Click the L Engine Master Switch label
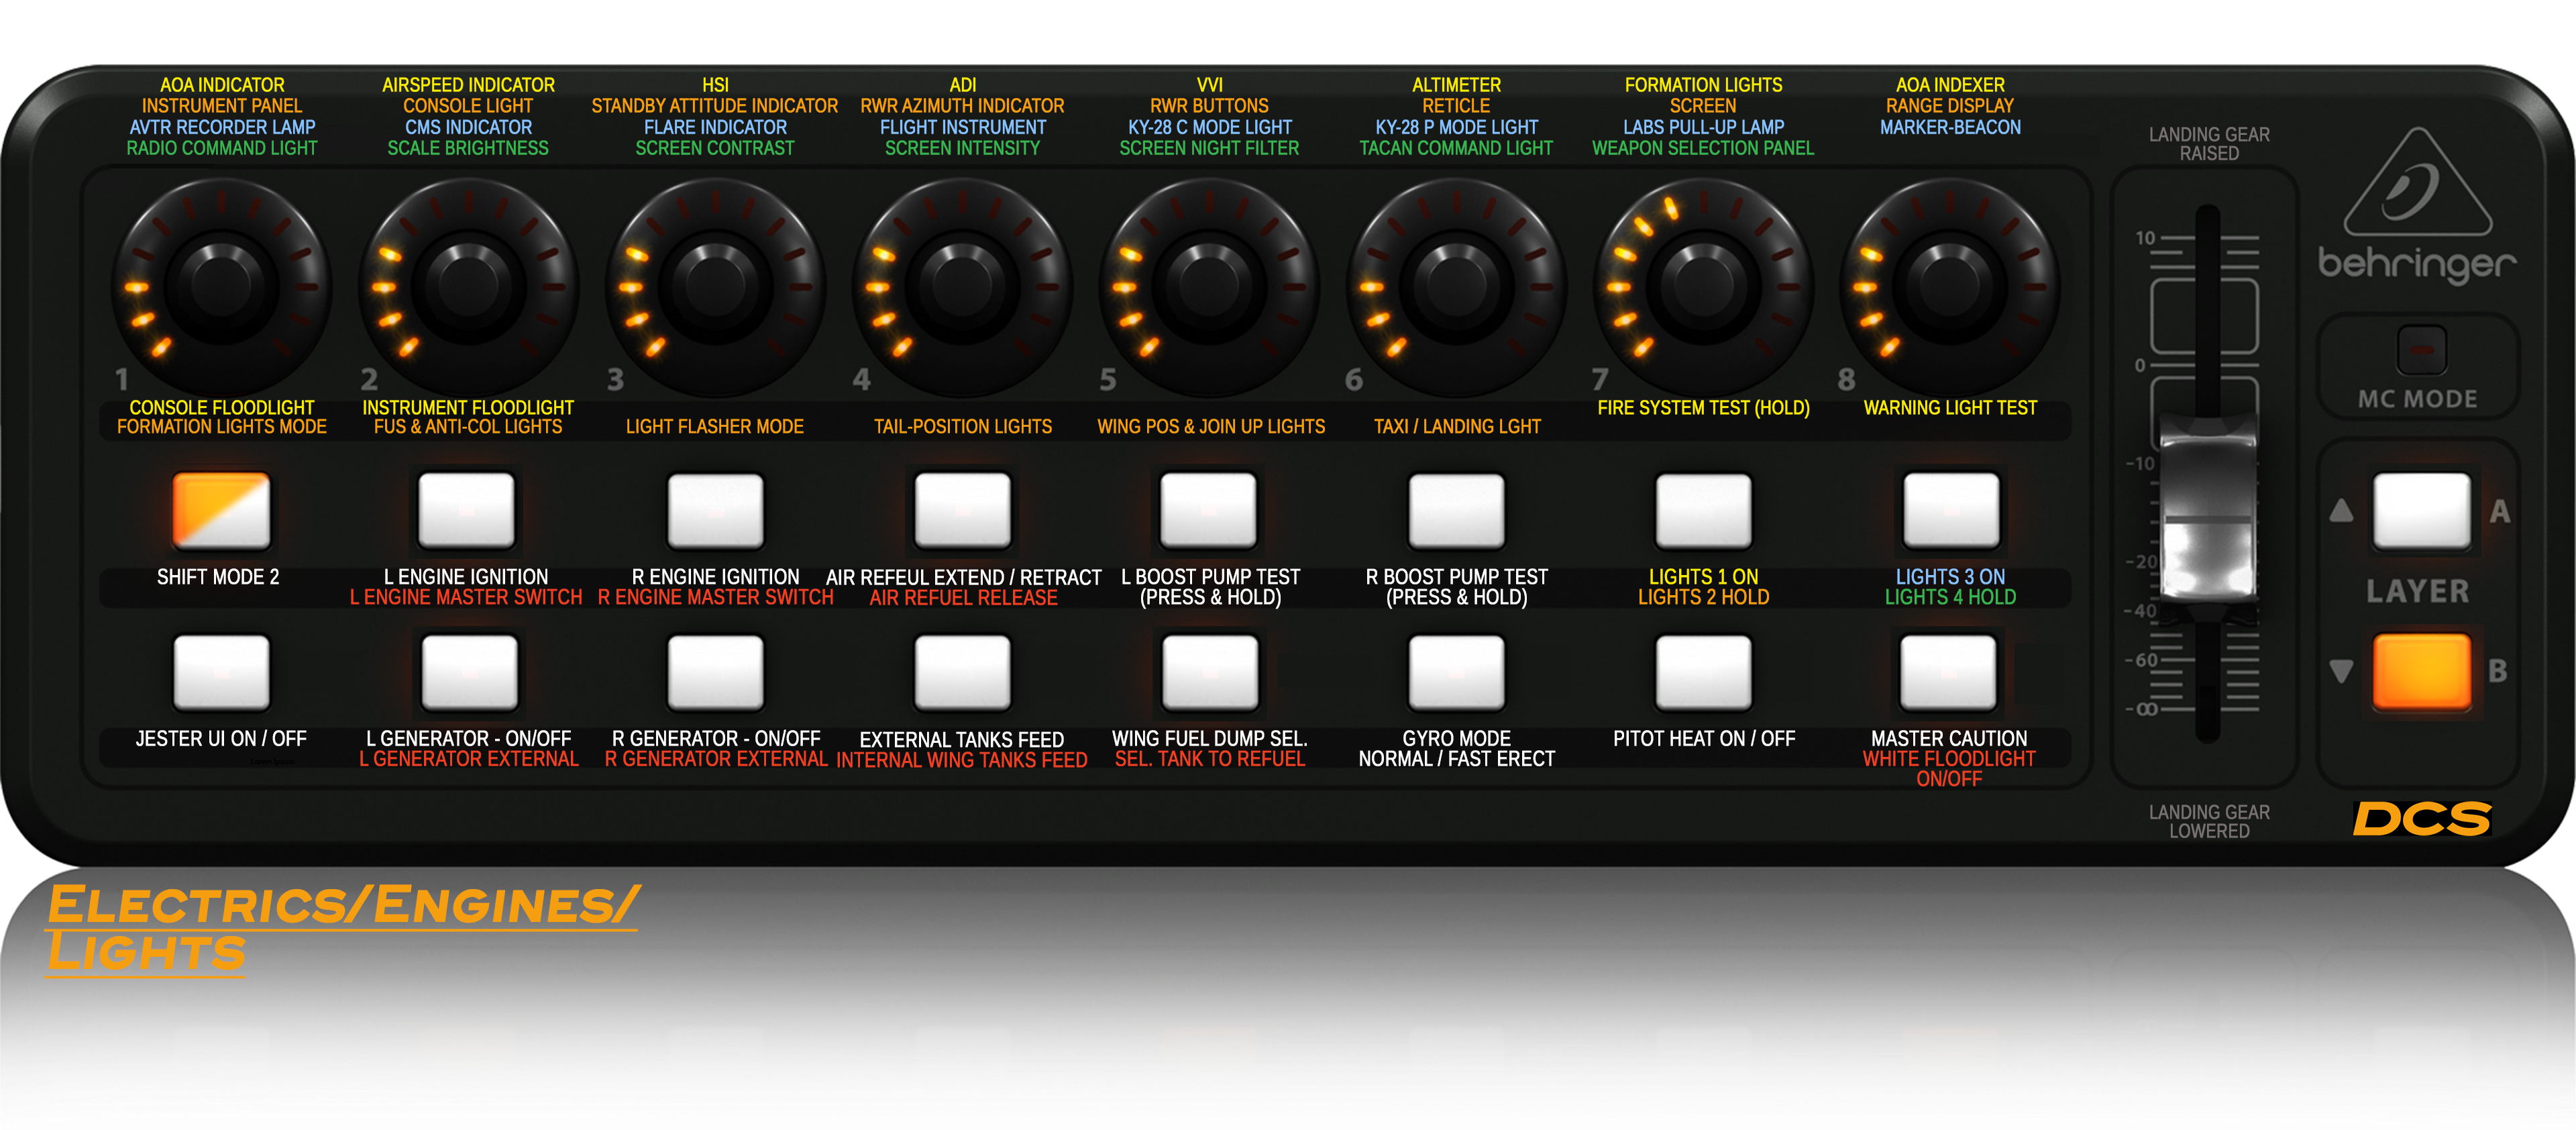 (466, 597)
